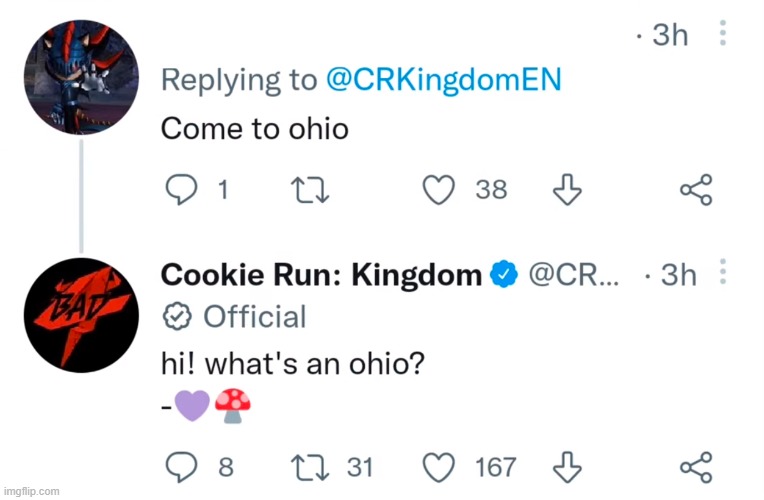Tap the gray Official label badge
Screen dimensions: 764x500
pos(234,316)
